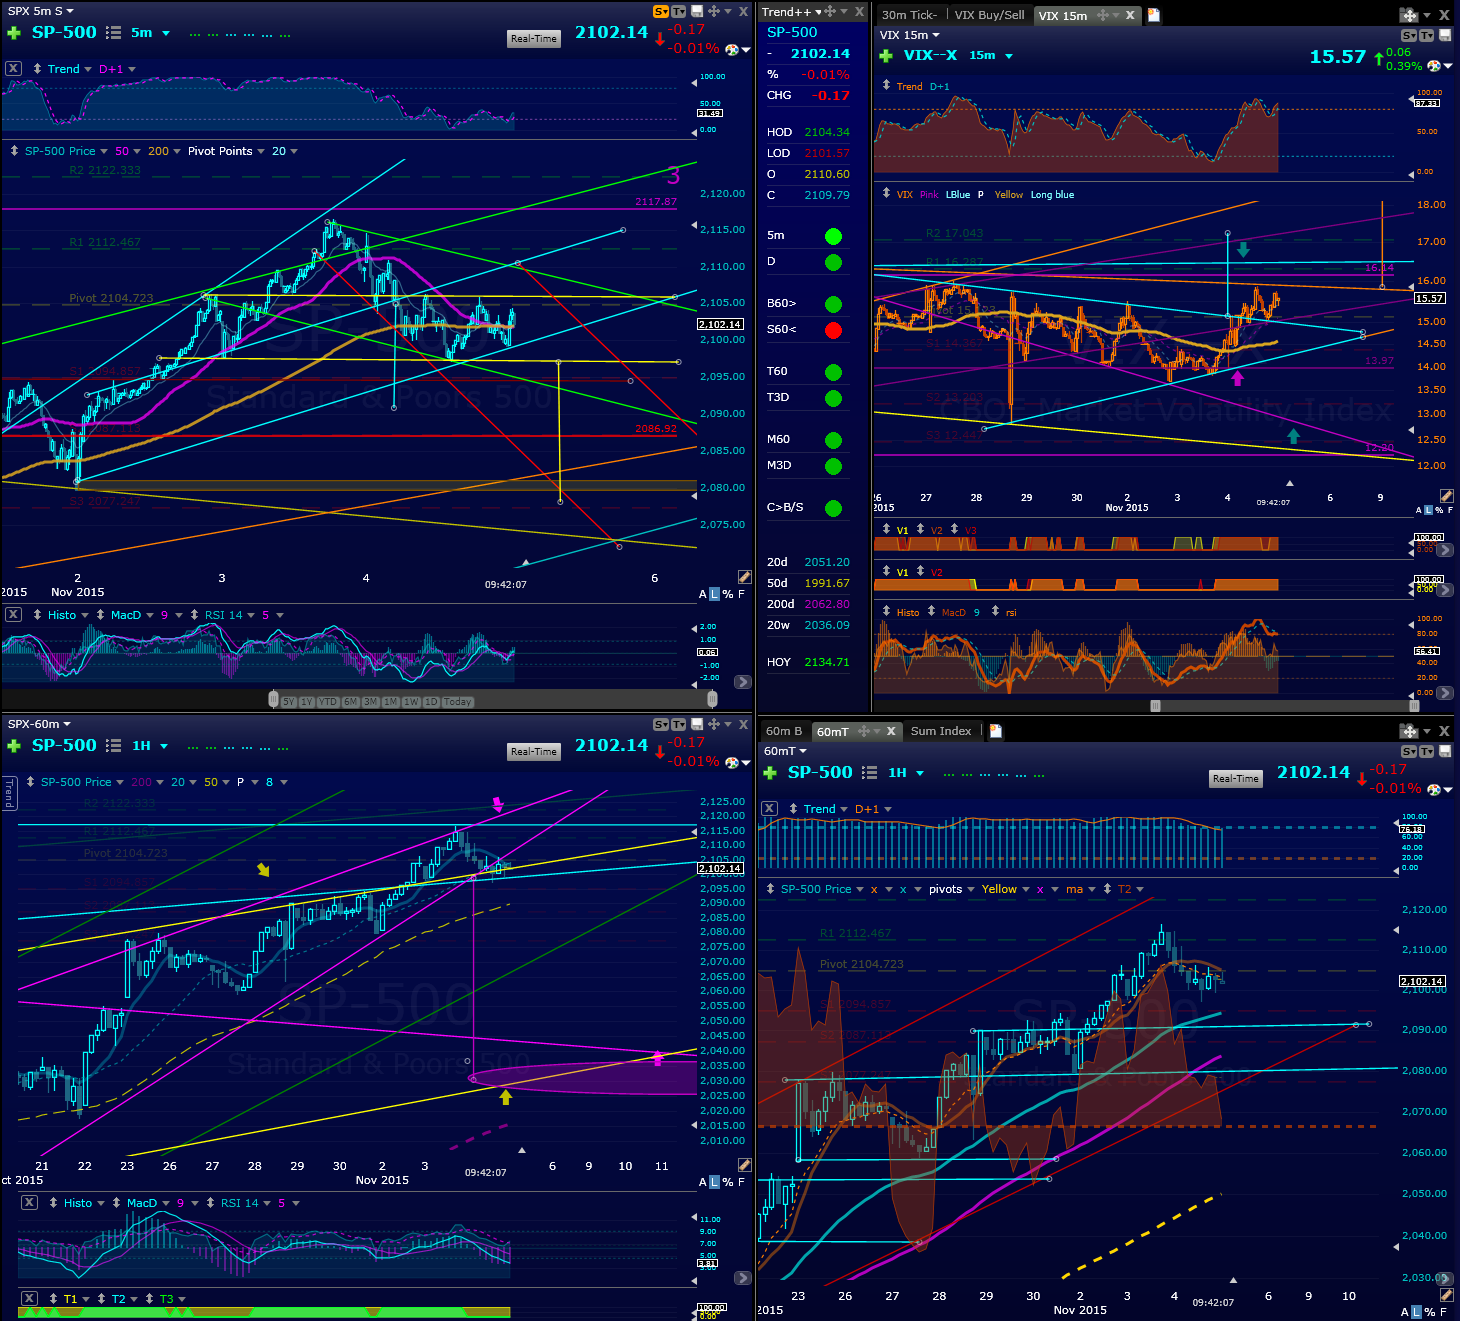
Task: Click the red S60< status light in Trend++
Action: [833, 331]
